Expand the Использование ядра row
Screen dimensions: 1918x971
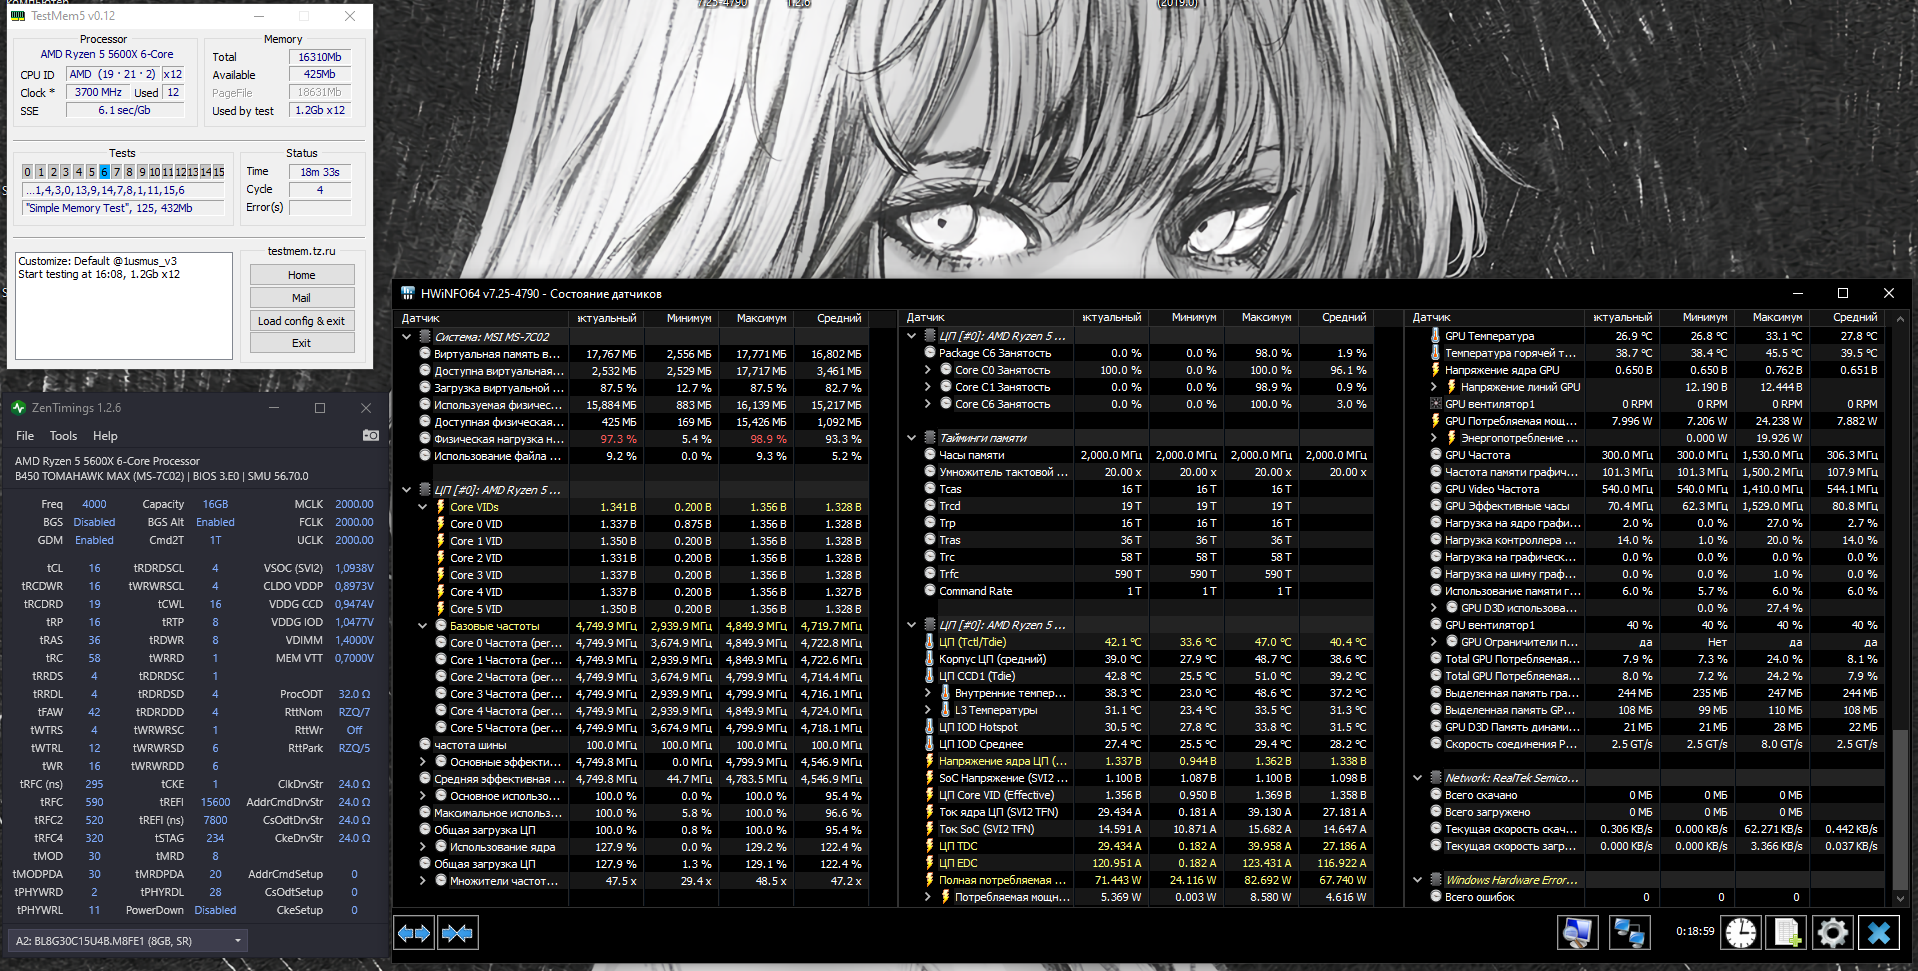(x=423, y=847)
